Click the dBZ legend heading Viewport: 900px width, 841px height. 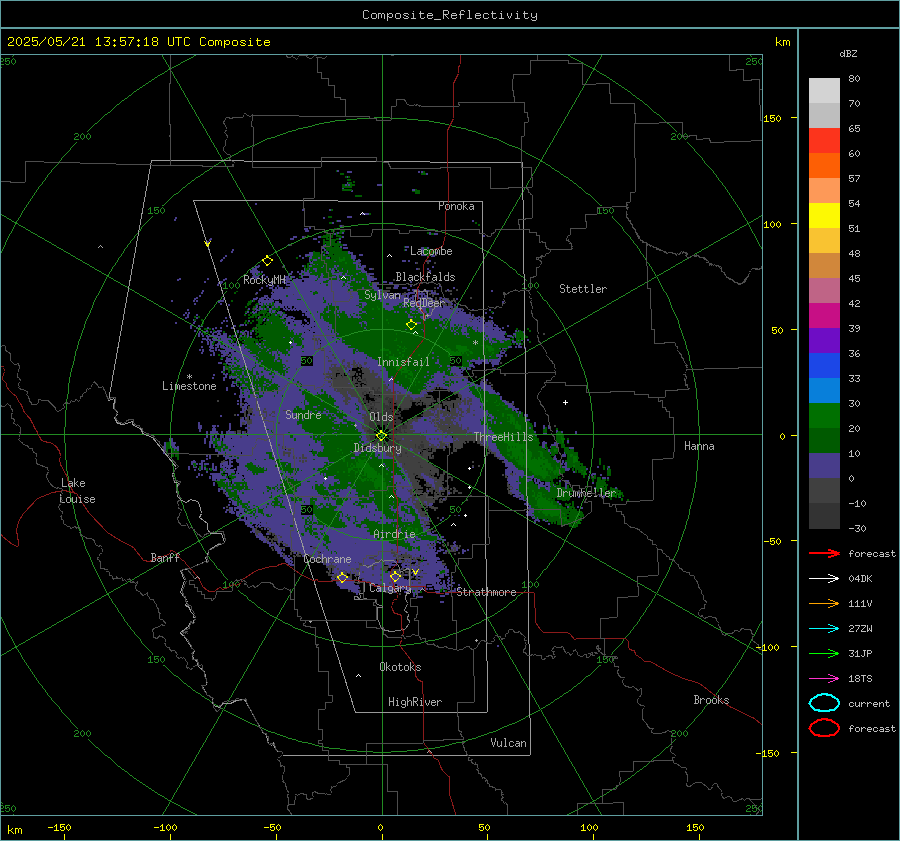tap(848, 53)
